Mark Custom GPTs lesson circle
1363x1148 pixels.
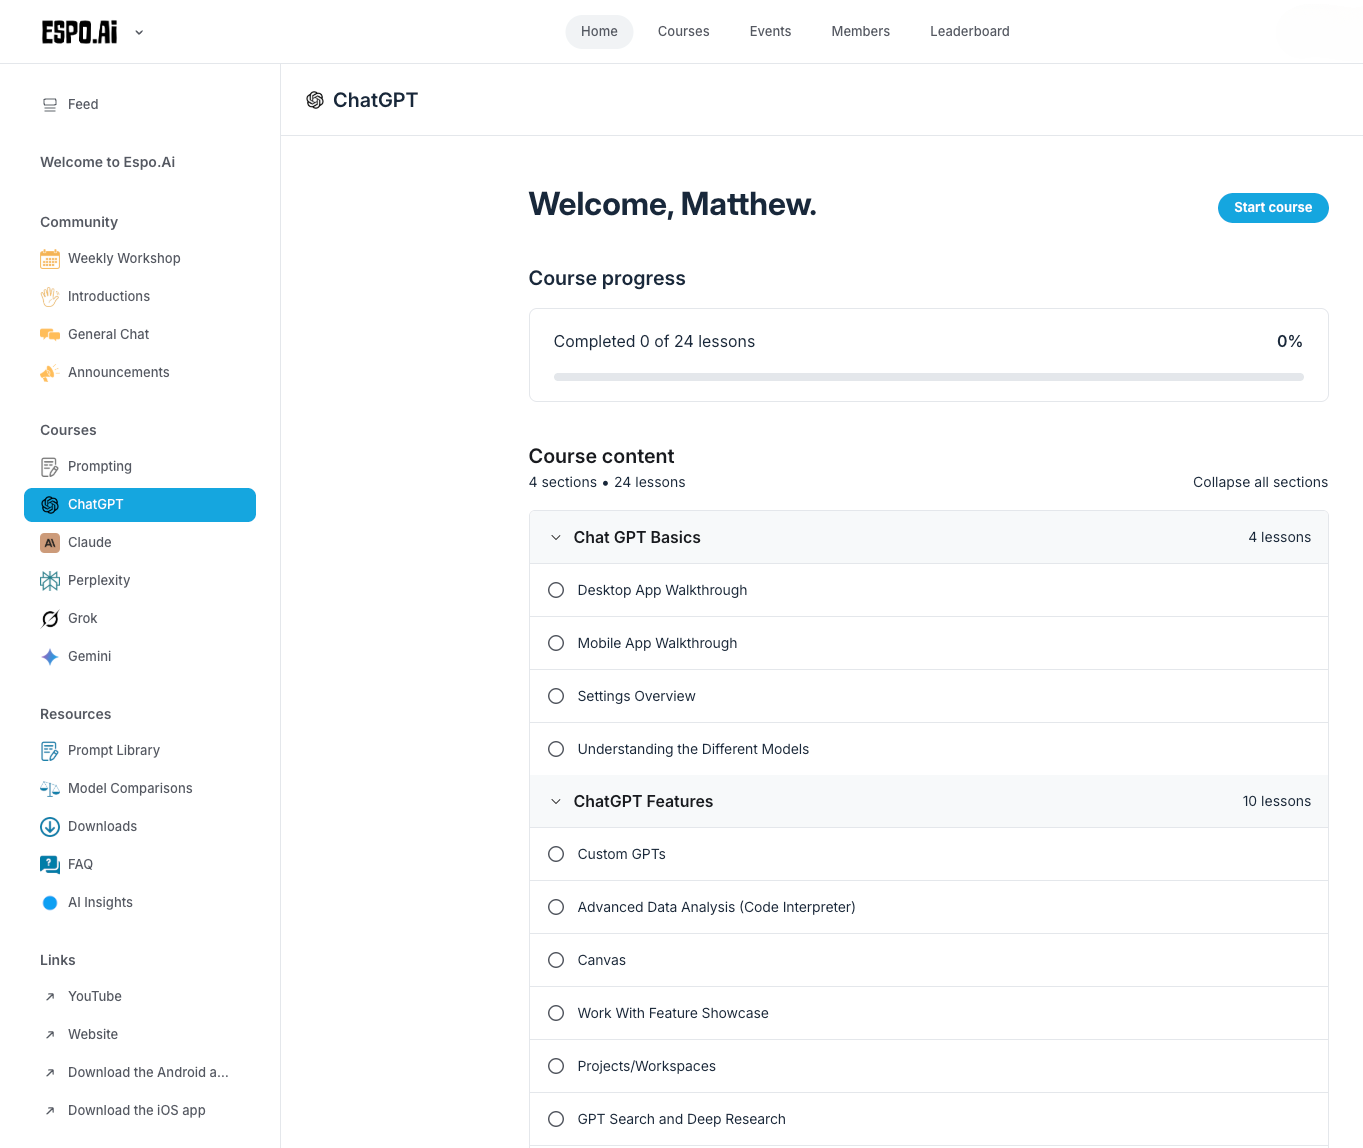tap(556, 854)
